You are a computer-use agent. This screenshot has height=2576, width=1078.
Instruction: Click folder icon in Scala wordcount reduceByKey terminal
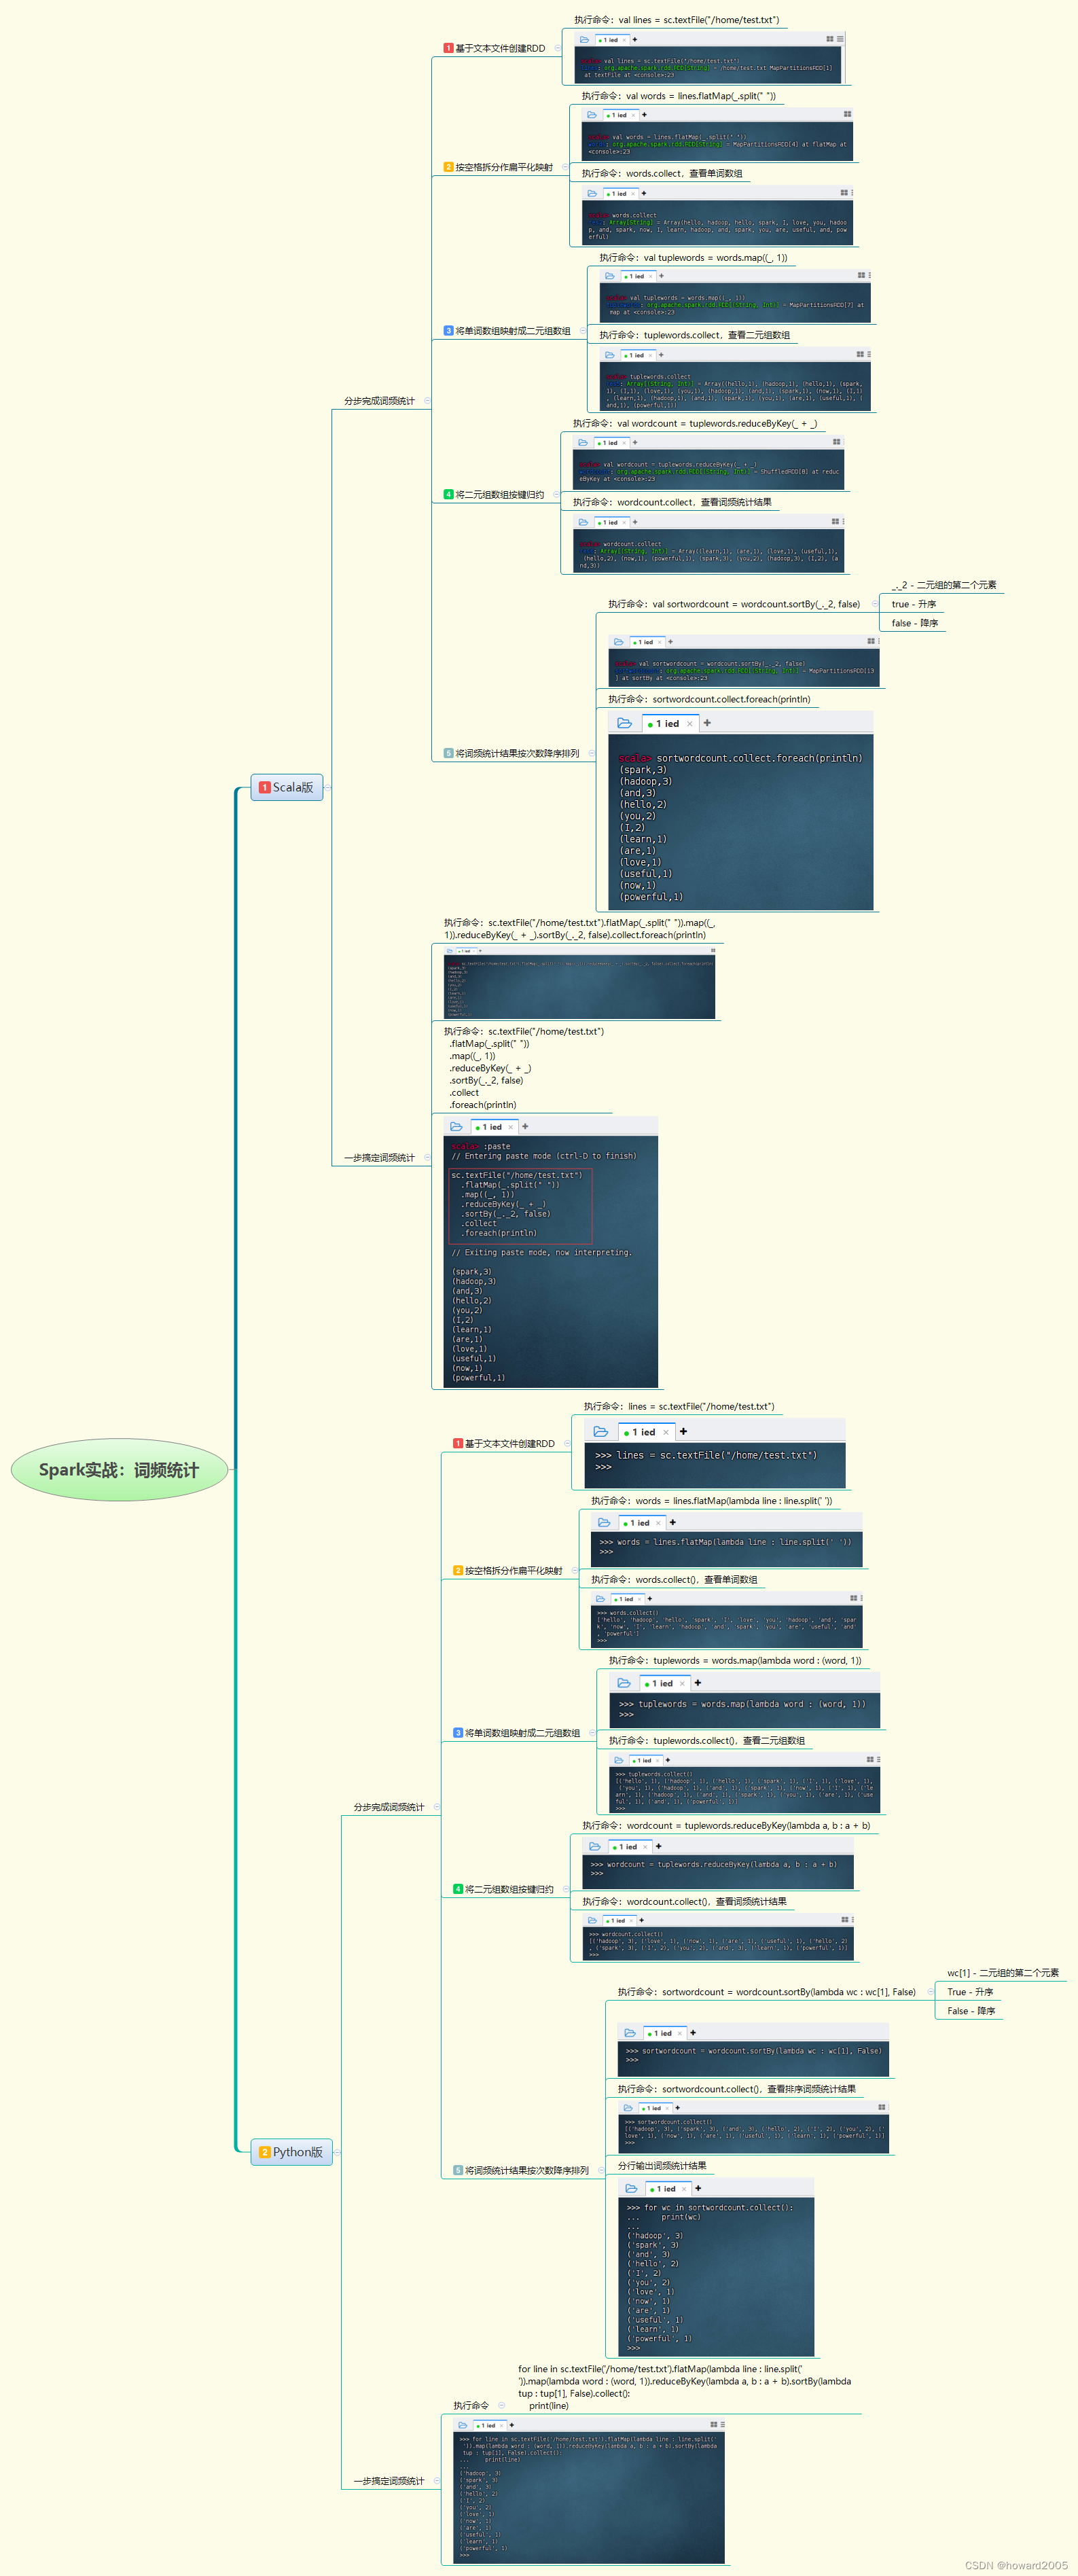pos(583,442)
